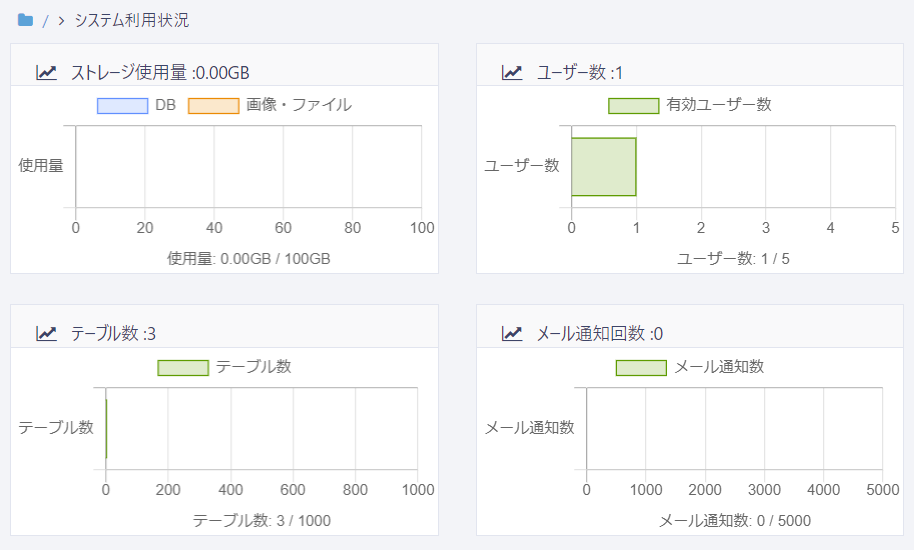Click the ストレージ使用量 :0.00GB panel header

pos(160,72)
